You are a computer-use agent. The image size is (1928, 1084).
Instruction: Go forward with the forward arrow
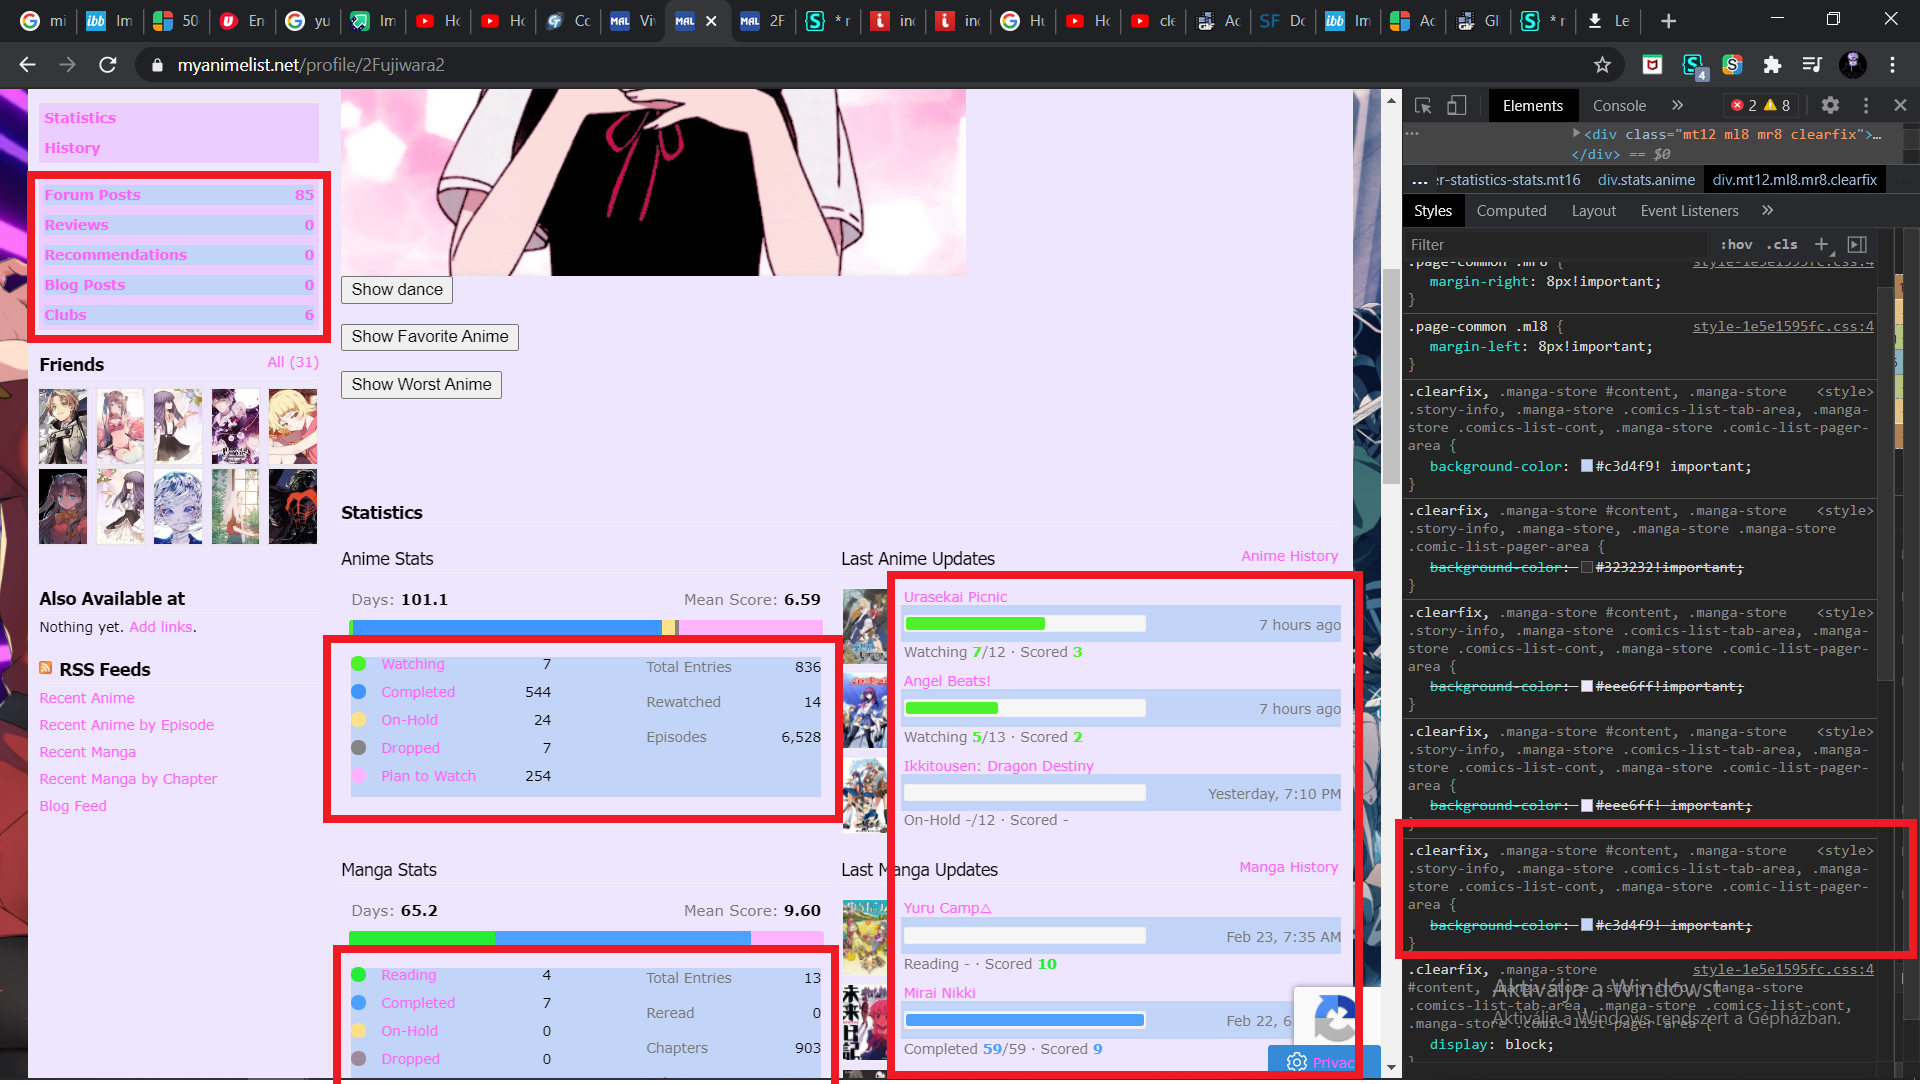(67, 65)
